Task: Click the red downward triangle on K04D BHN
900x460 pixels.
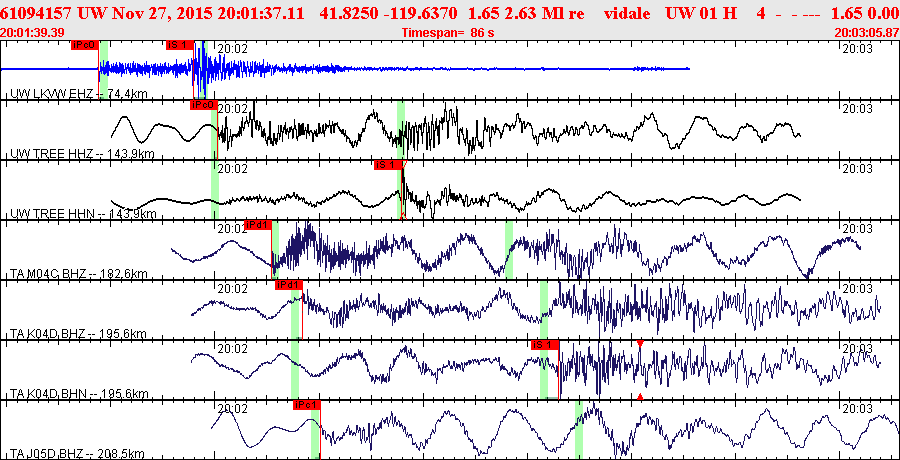Action: [x=640, y=344]
